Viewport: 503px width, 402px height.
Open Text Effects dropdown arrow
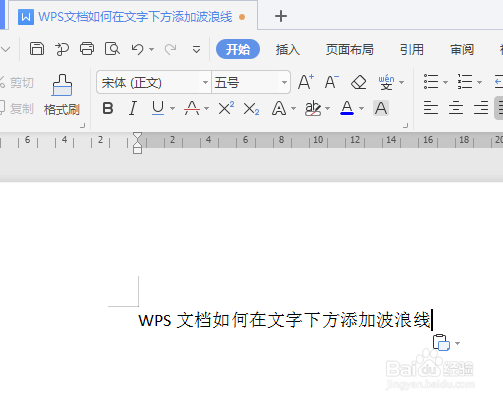293,109
